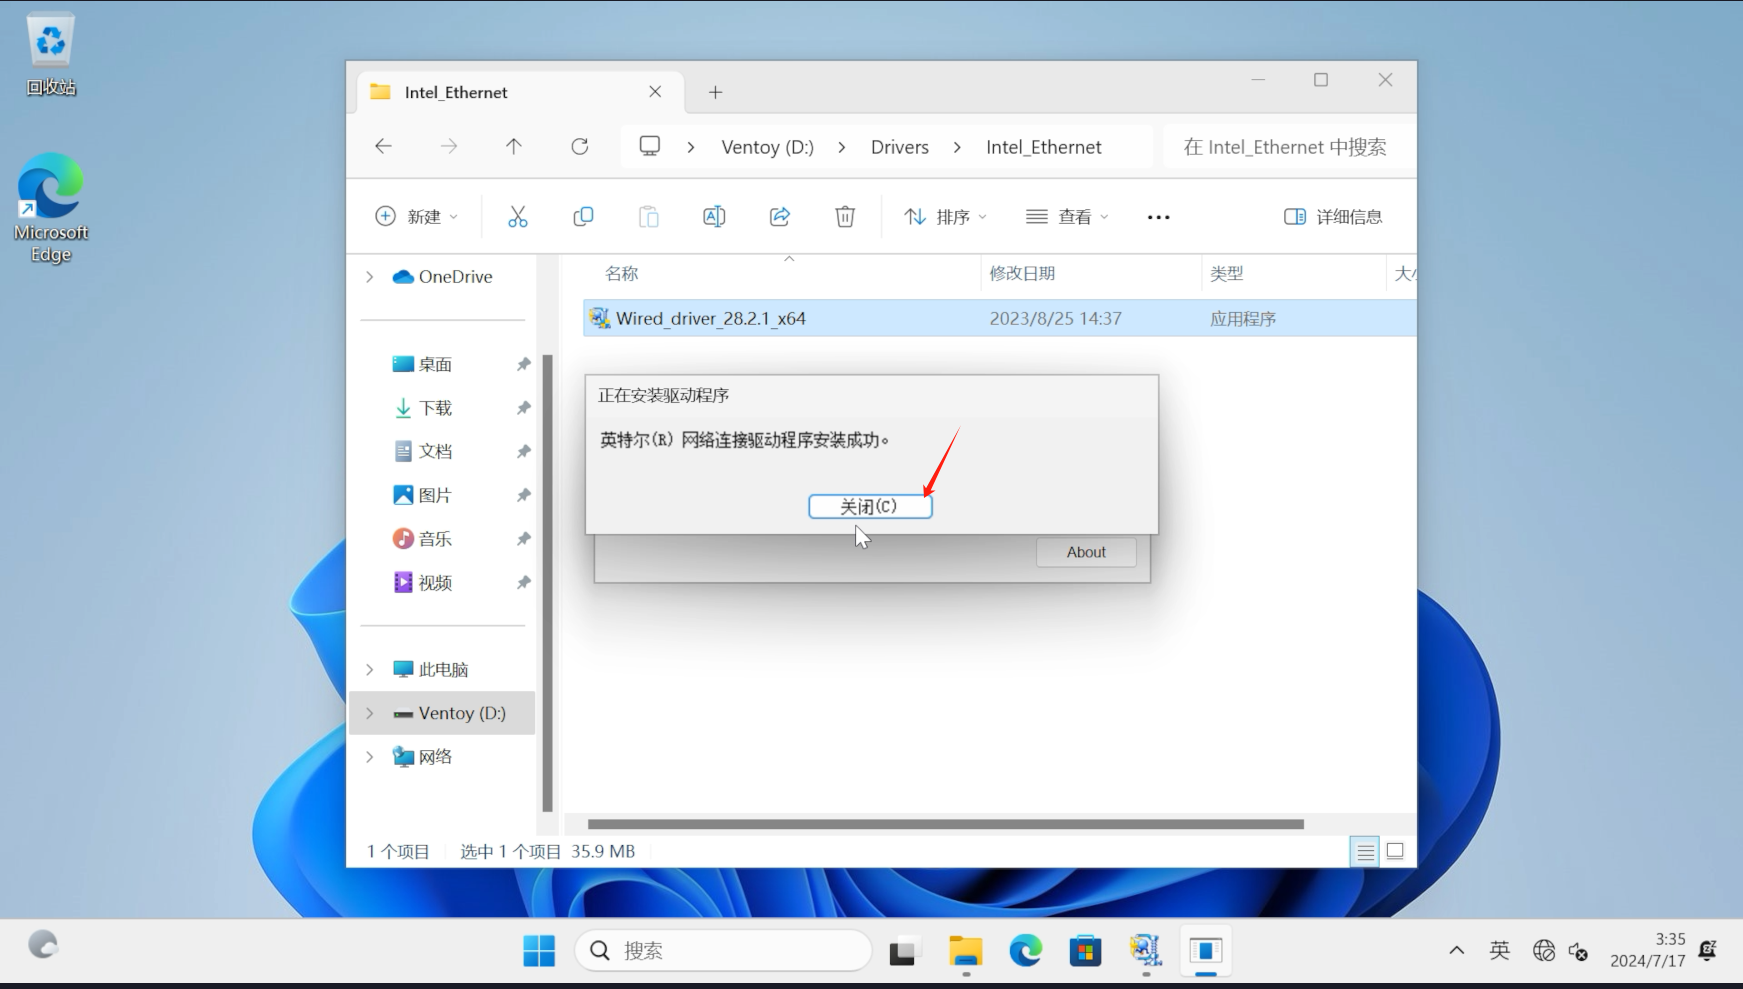Click the 英 input method indicator
This screenshot has height=989, width=1743.
[x=1499, y=951]
